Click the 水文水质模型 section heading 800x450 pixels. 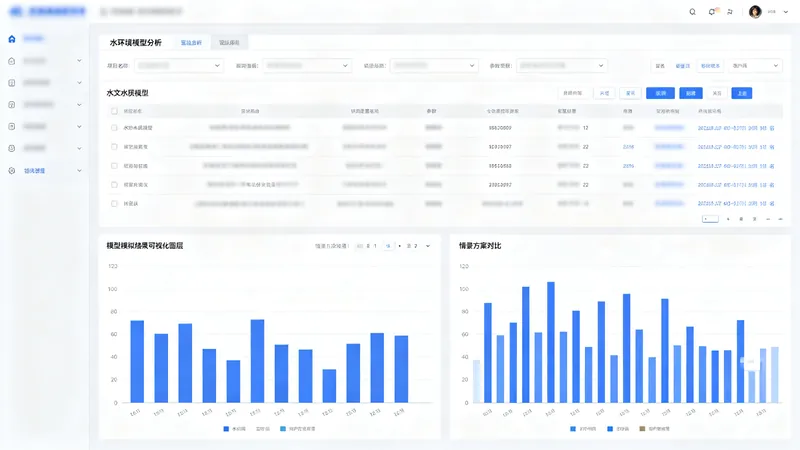point(128,93)
